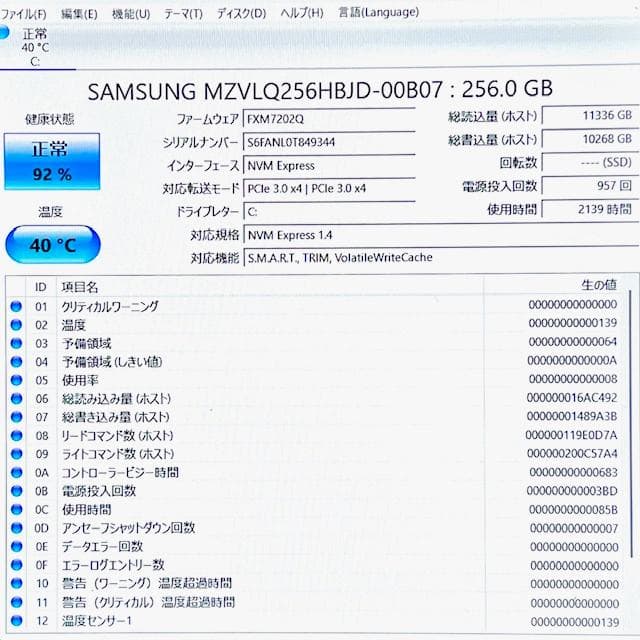640x640 pixels.
Task: Click the features field S.M.A.R.T., TRIM, VolatileWriteCache
Action: click(441, 258)
